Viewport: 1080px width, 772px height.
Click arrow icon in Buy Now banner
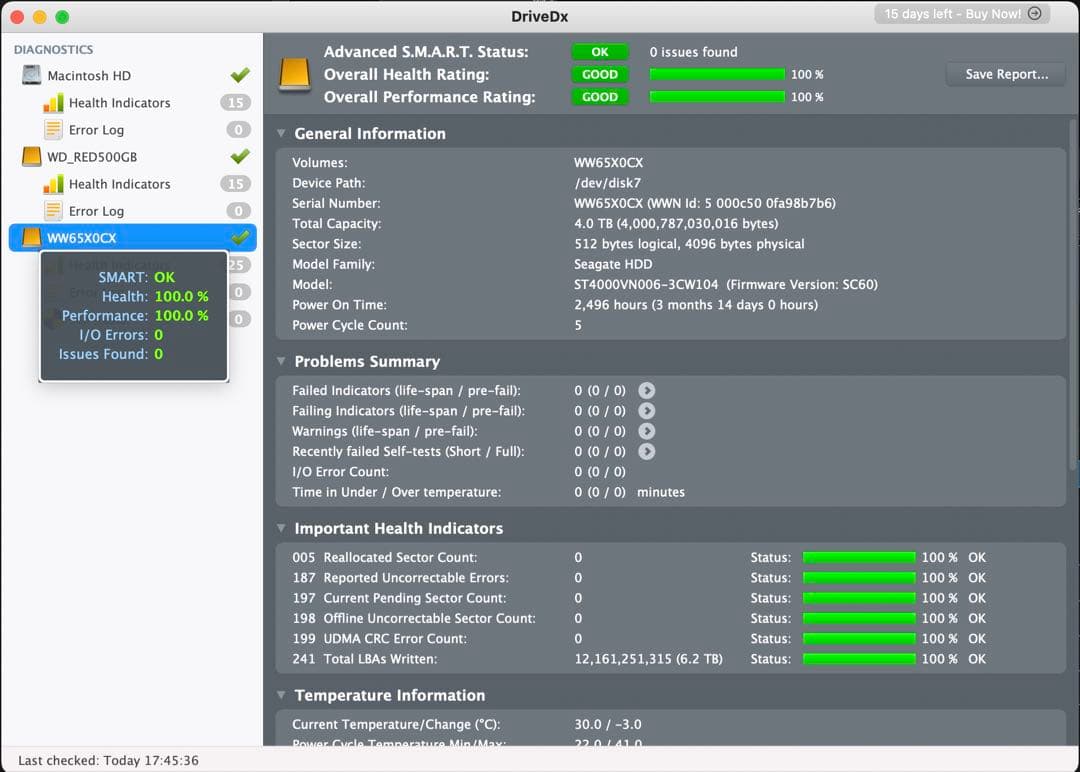(x=1034, y=14)
